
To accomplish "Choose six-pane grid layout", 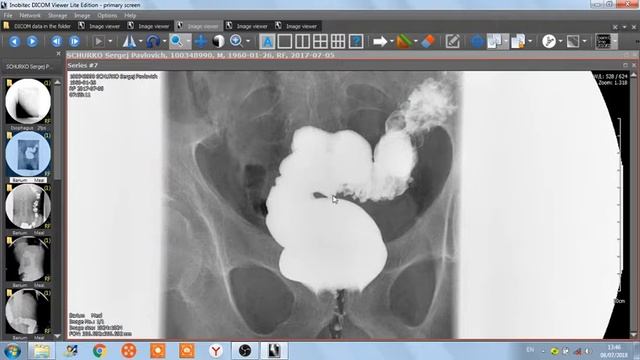I will 338,41.
